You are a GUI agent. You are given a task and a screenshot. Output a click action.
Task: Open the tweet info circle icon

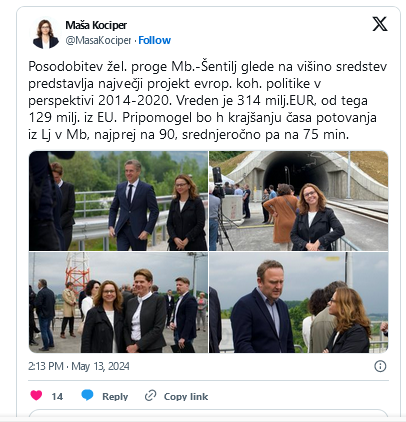380,366
